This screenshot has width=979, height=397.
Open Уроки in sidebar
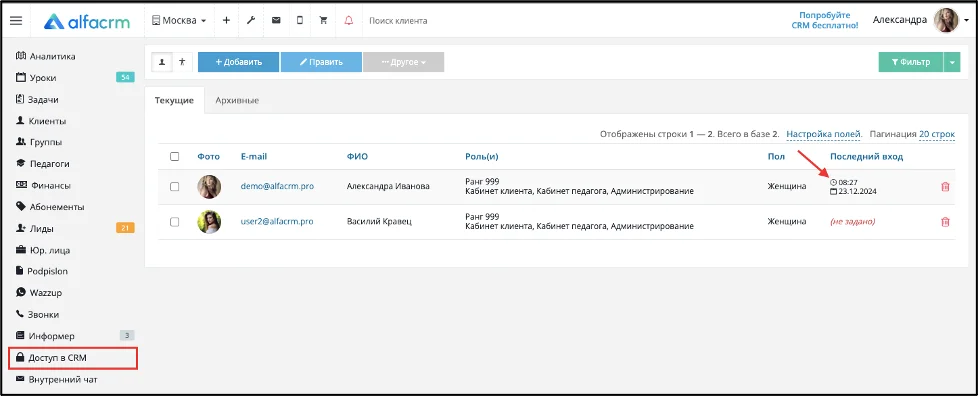tap(36, 78)
